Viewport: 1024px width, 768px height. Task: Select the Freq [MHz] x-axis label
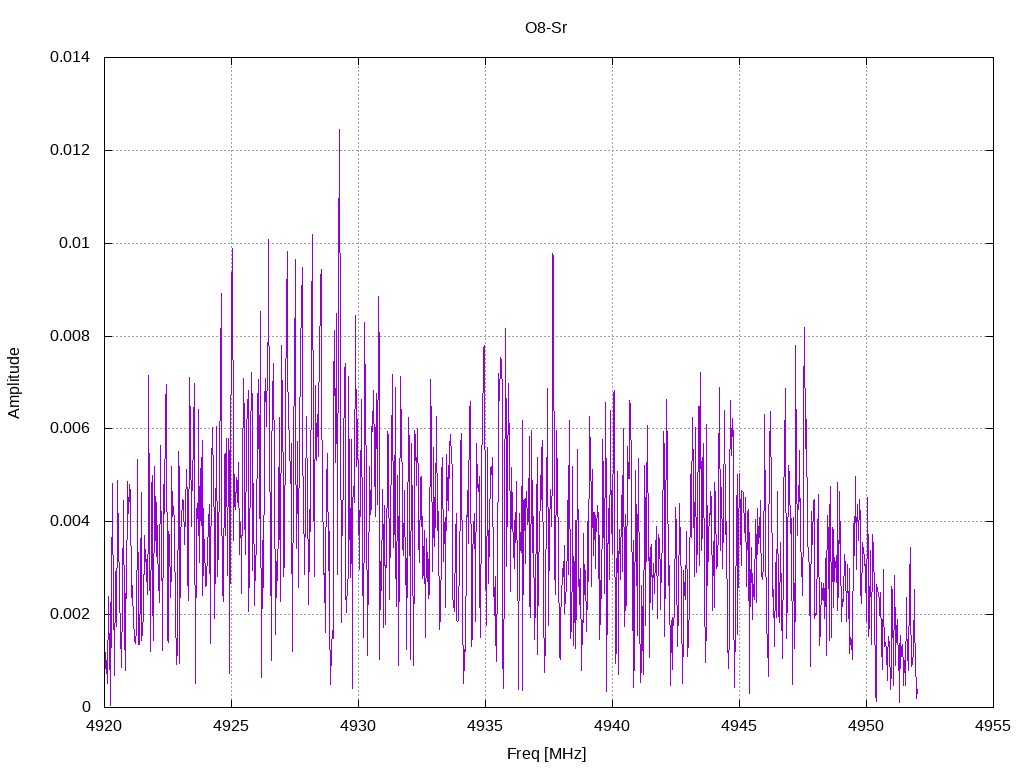point(547,753)
